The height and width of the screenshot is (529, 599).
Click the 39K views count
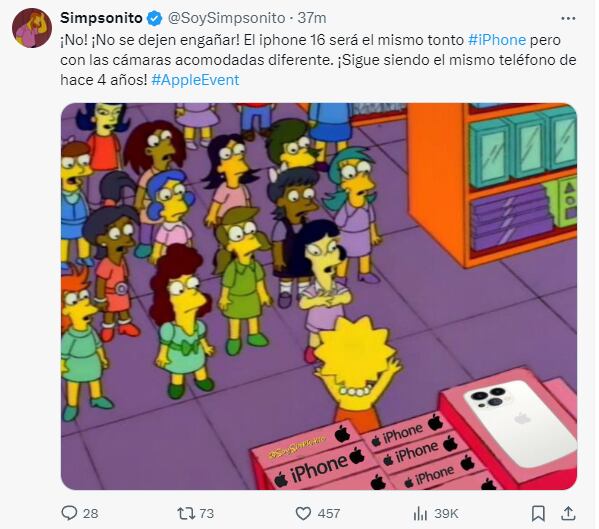(446, 513)
